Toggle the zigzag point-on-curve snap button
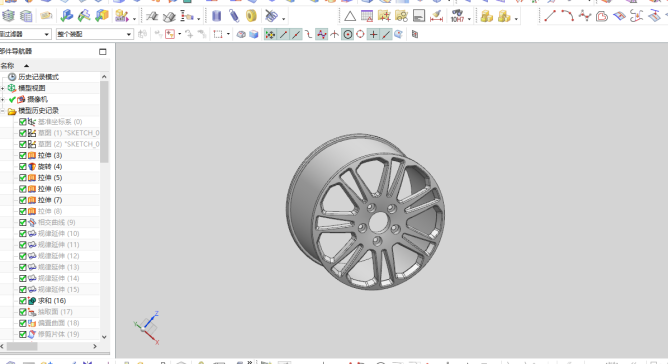This screenshot has height=364, width=668. pos(322,34)
